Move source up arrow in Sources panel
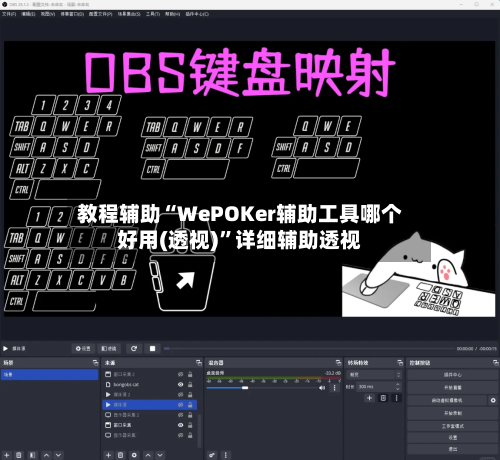 coord(148,455)
